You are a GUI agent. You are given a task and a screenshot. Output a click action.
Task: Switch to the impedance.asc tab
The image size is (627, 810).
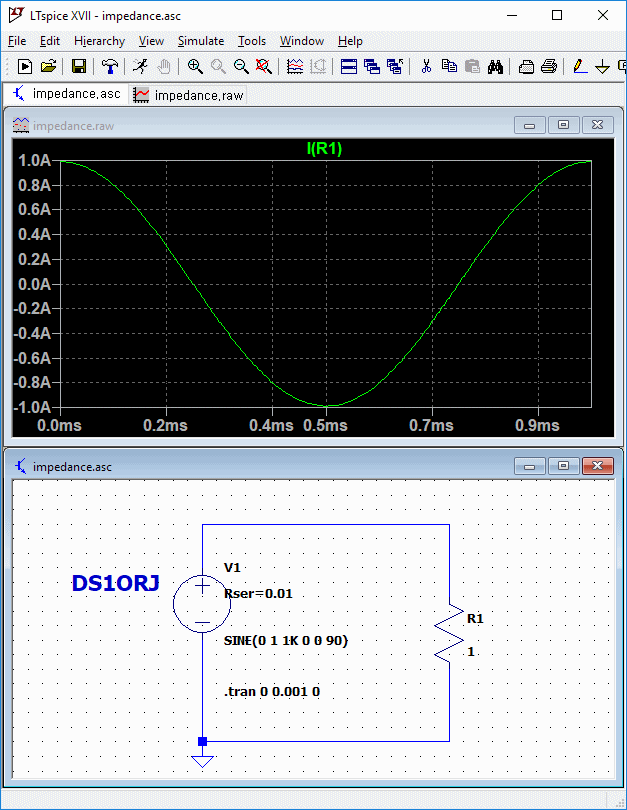click(x=66, y=94)
